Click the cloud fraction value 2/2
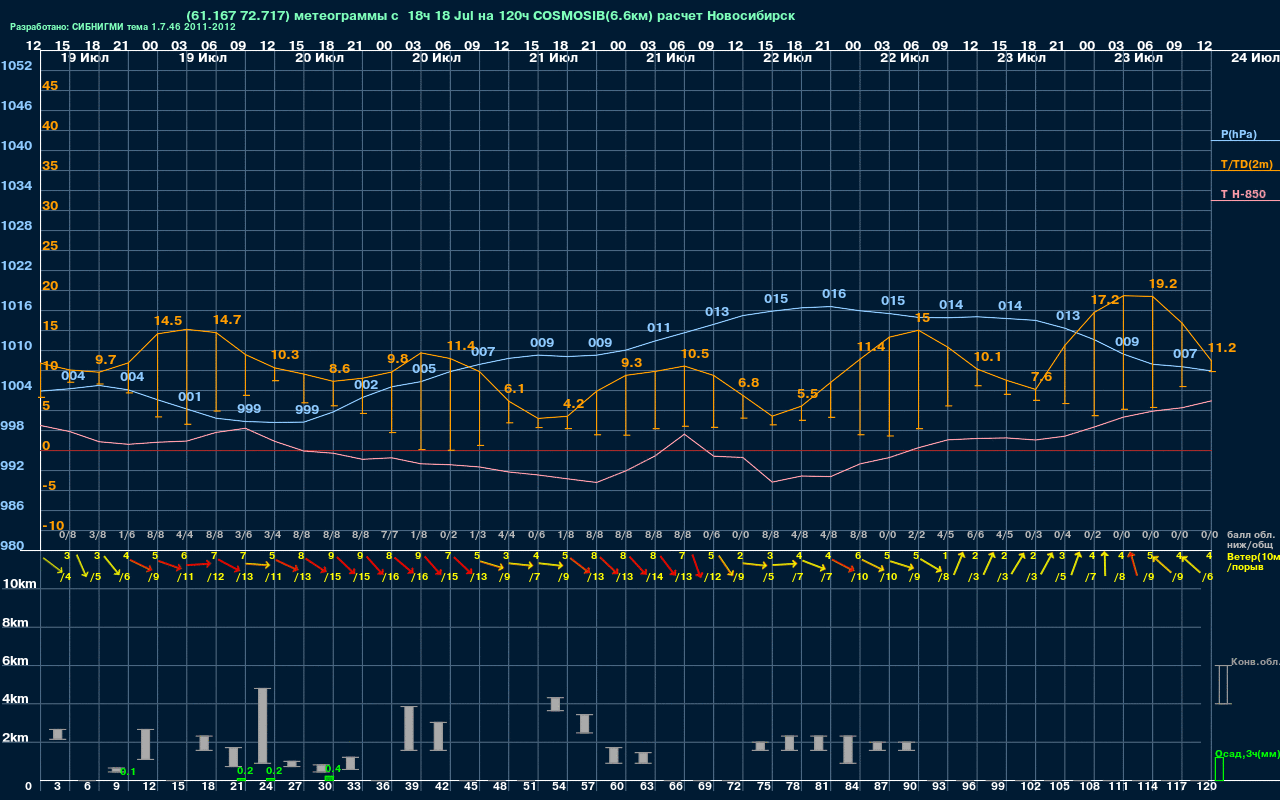Image resolution: width=1280 pixels, height=800 pixels. coord(916,535)
